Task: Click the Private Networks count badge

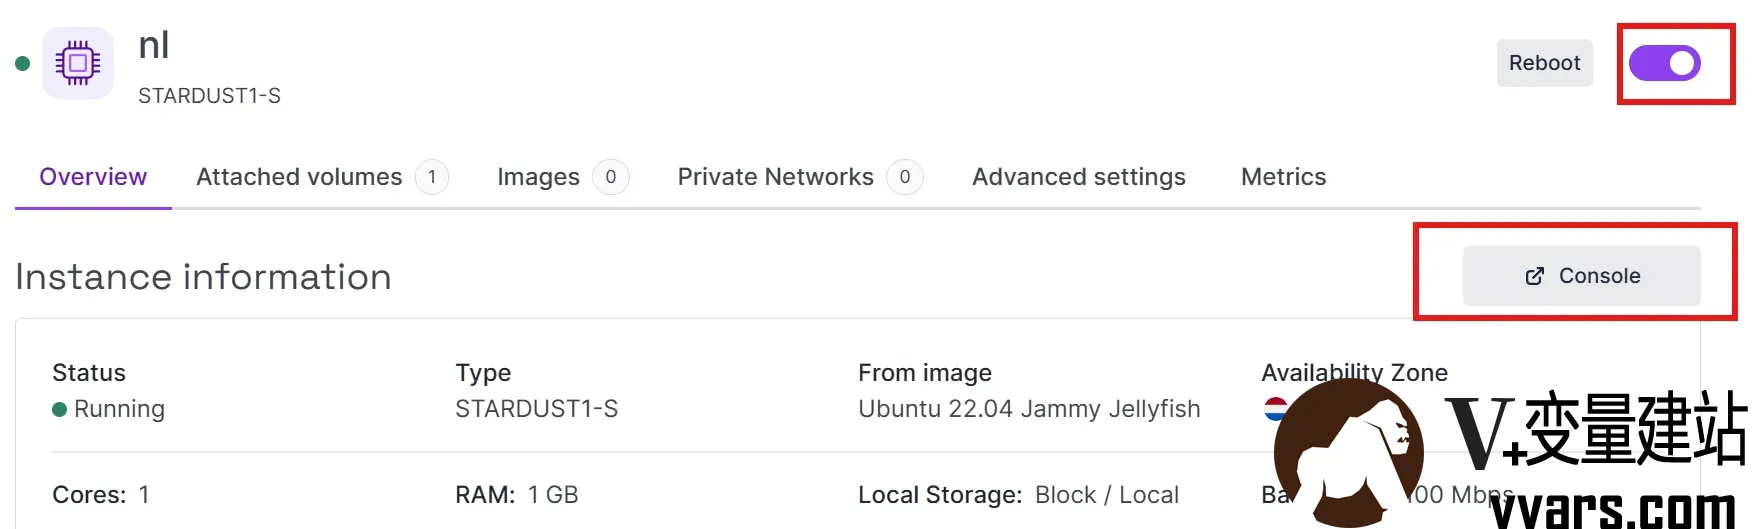Action: (905, 178)
